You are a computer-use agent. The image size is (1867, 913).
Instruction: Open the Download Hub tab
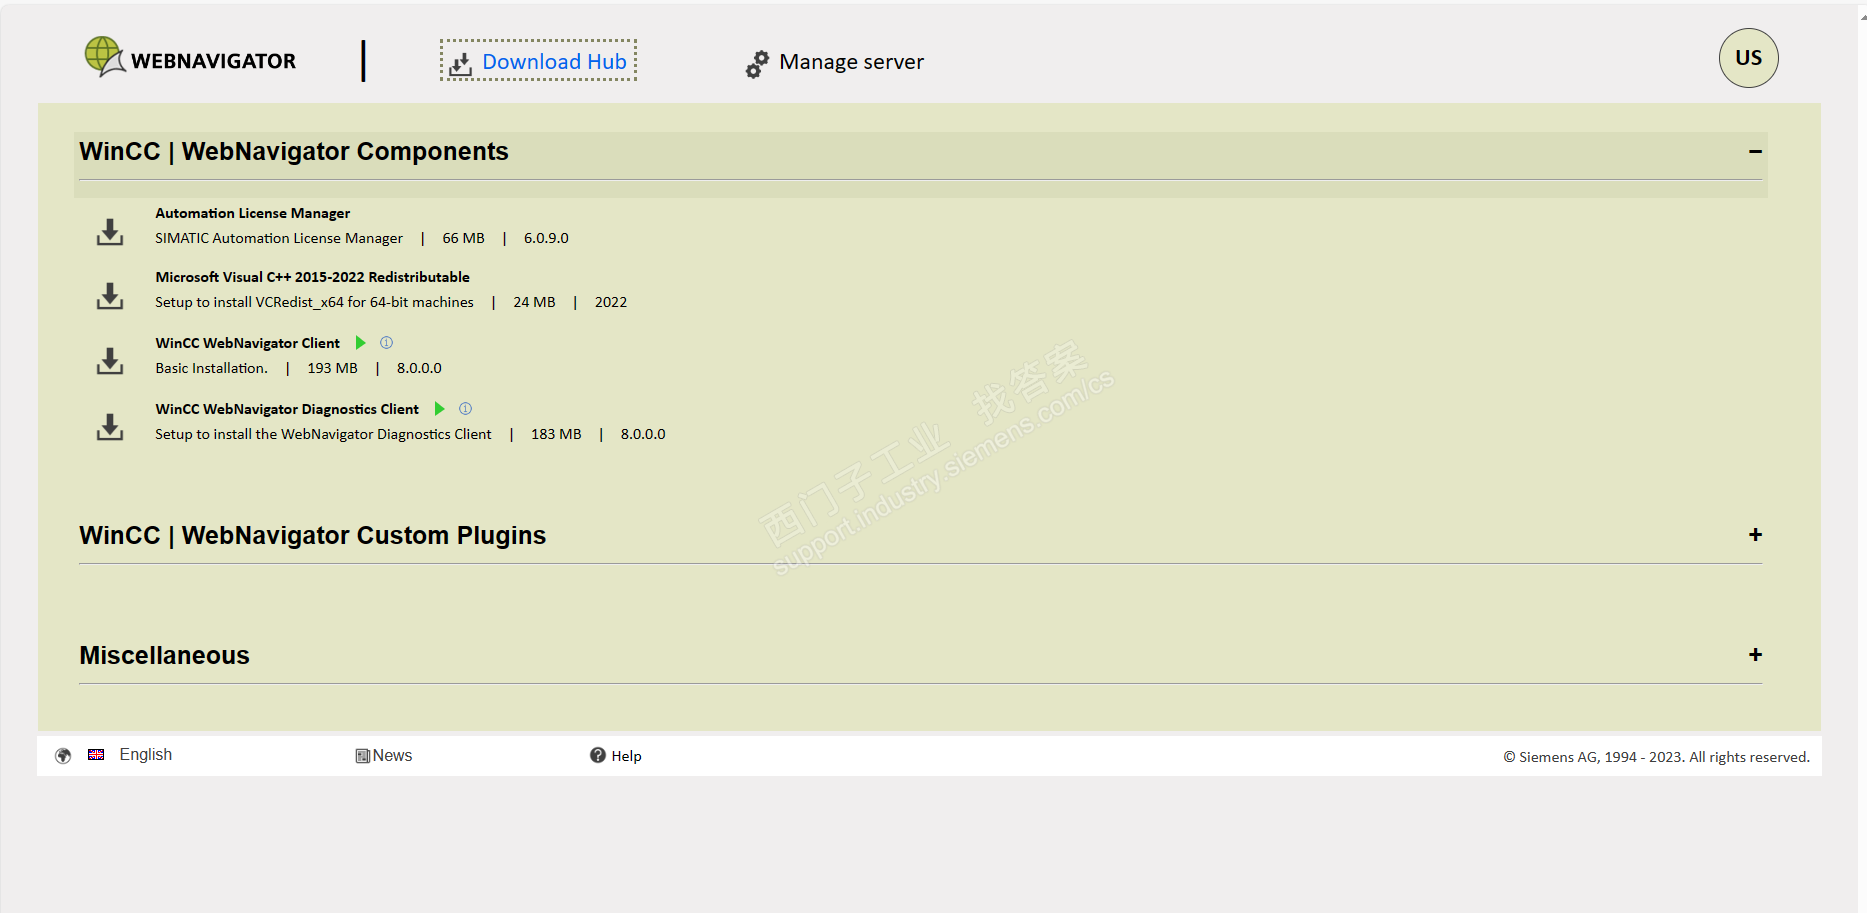pos(538,61)
